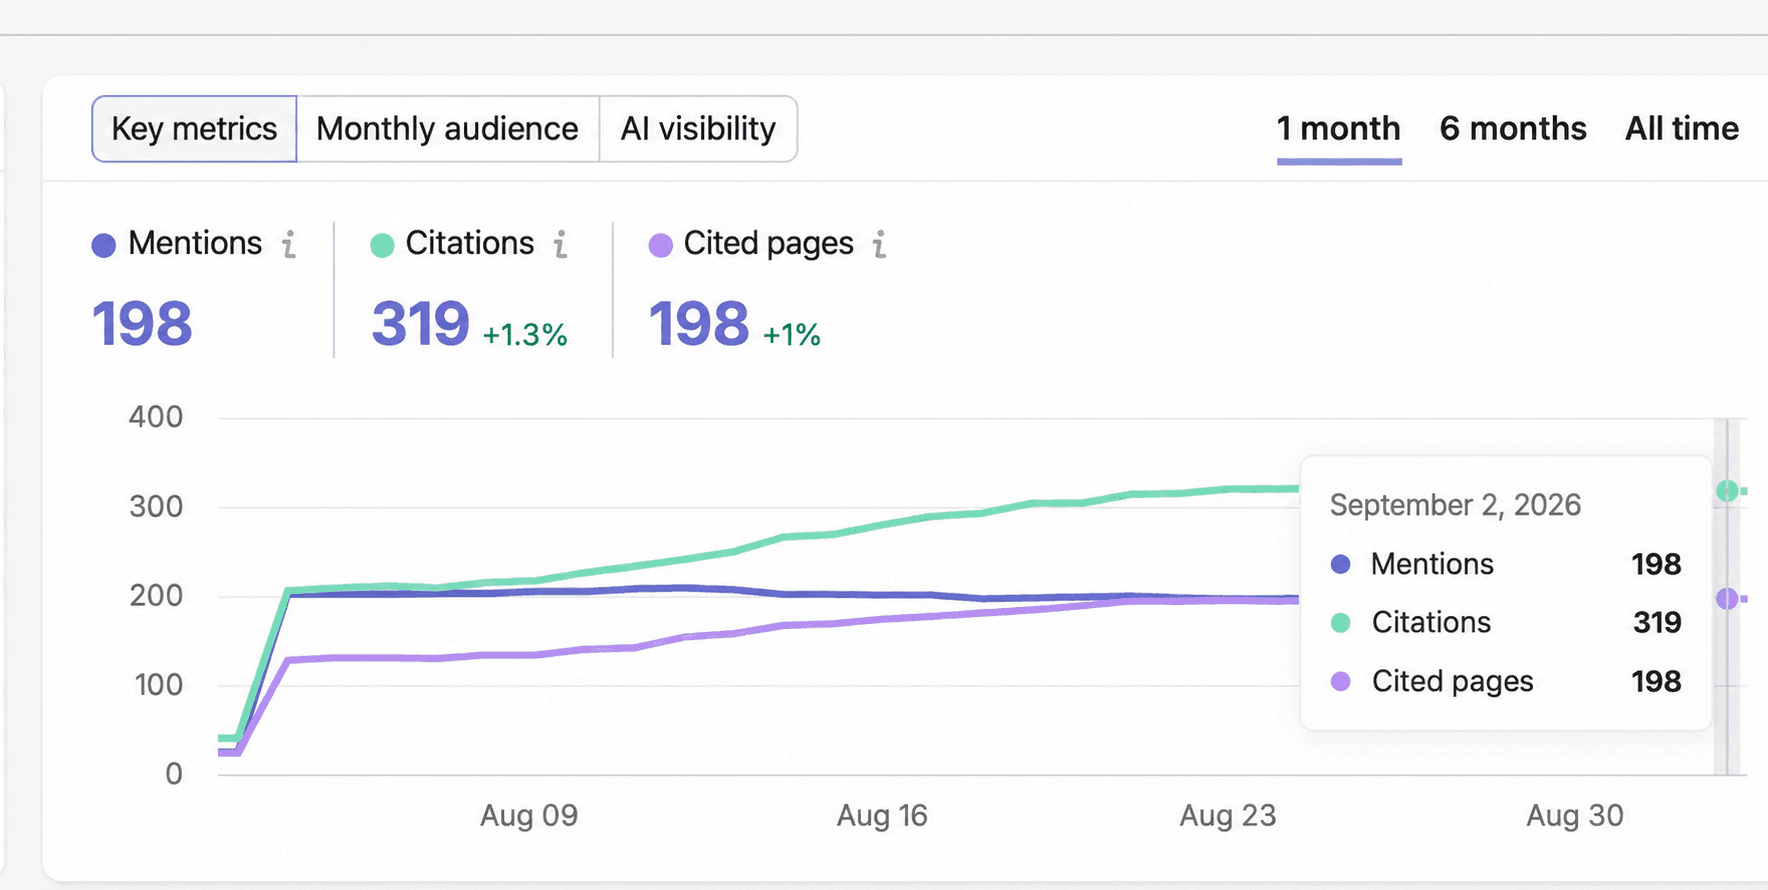Click the Mentions total of 198 above the chart
1768x890 pixels.
[x=142, y=324]
